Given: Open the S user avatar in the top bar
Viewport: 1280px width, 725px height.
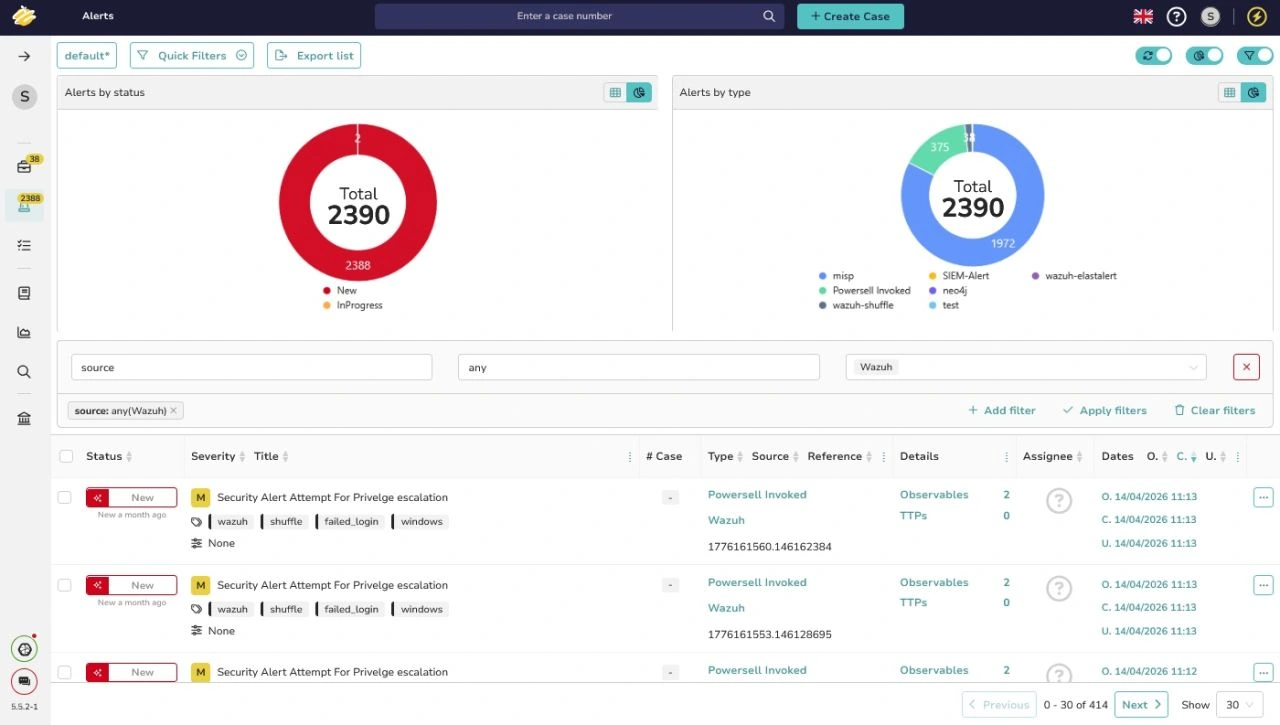Looking at the screenshot, I should point(1210,16).
